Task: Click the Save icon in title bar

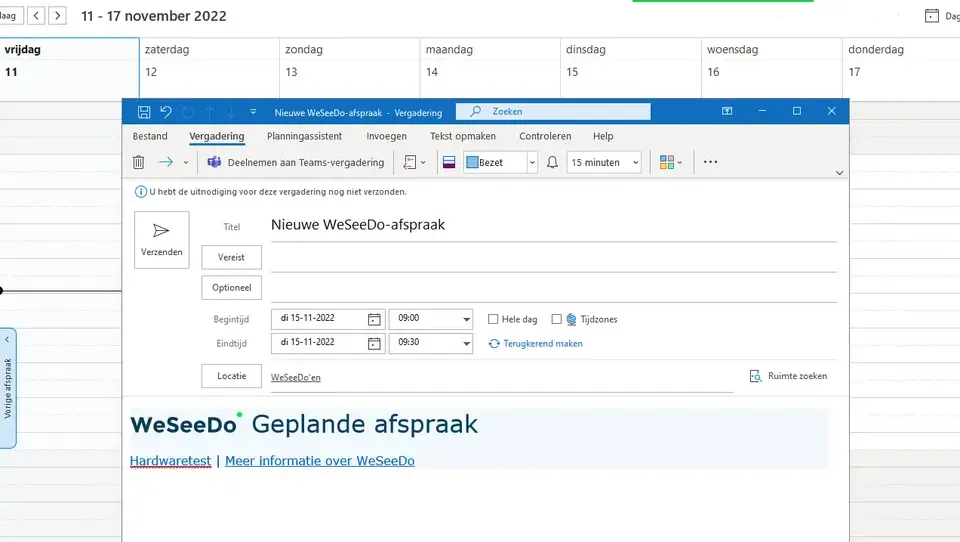Action: (144, 111)
